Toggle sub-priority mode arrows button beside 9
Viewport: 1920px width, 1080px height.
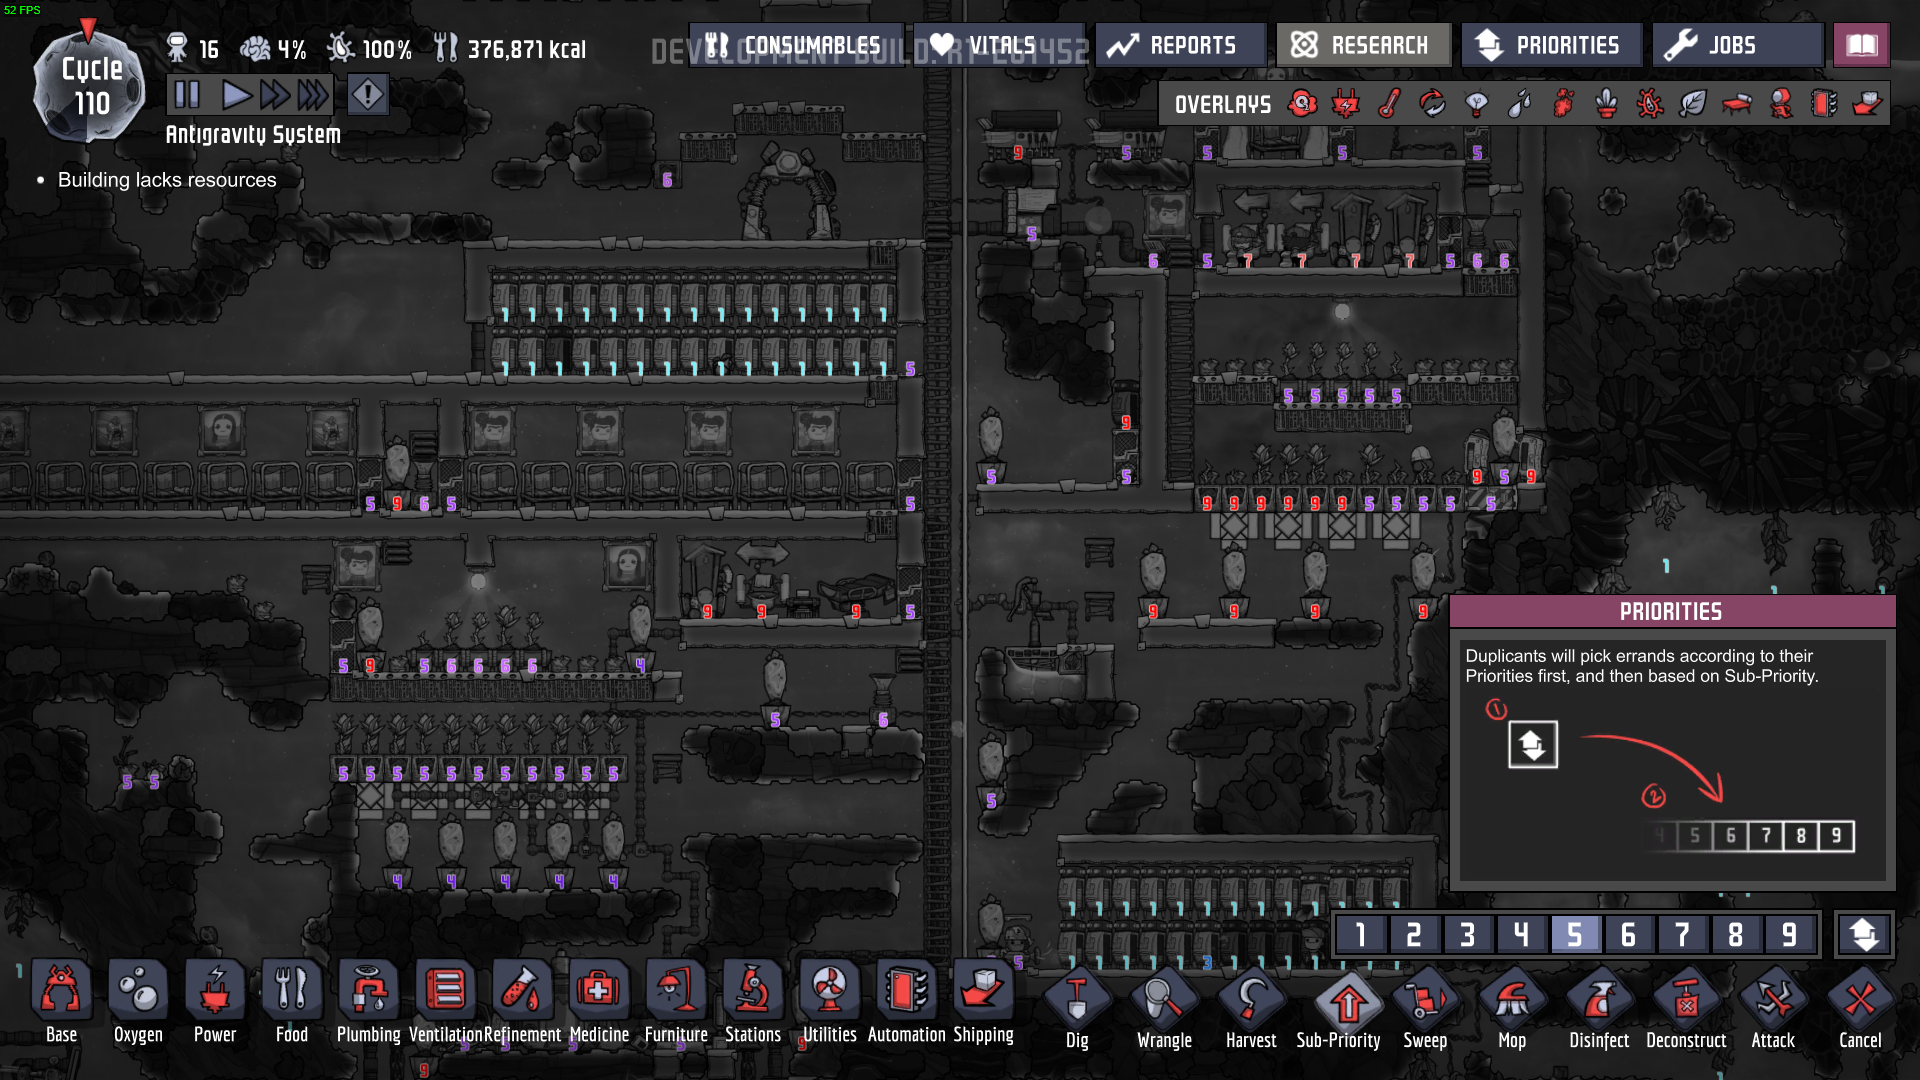click(1863, 935)
